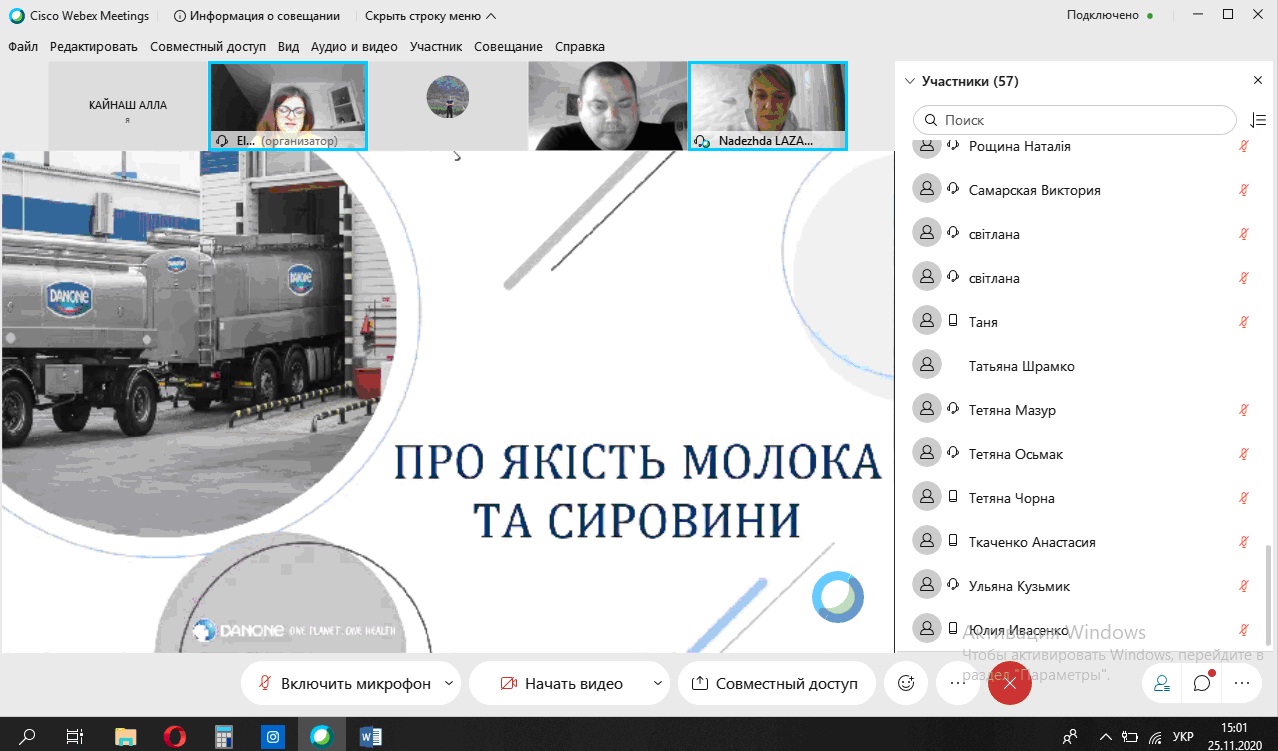Click the headset audio icon beside Тетяна Мазур
The image size is (1278, 751).
click(x=953, y=410)
